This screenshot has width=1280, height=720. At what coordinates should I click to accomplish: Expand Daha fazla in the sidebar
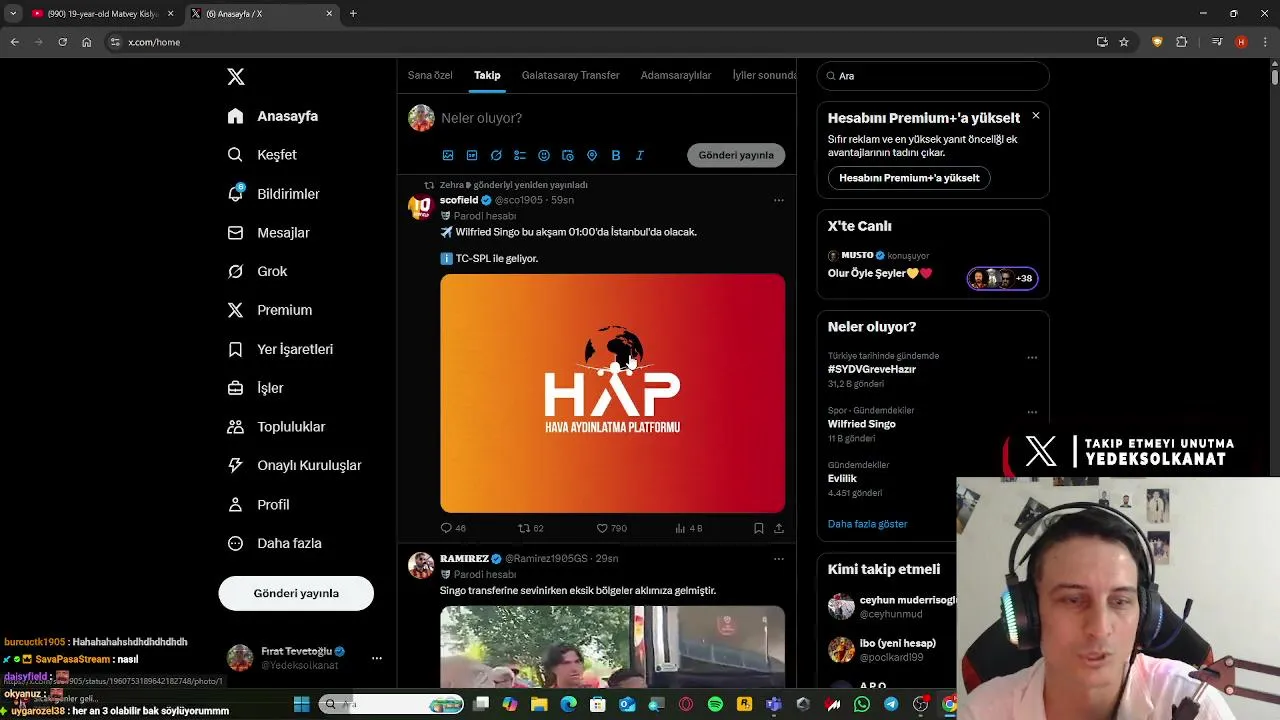pyautogui.click(x=275, y=543)
